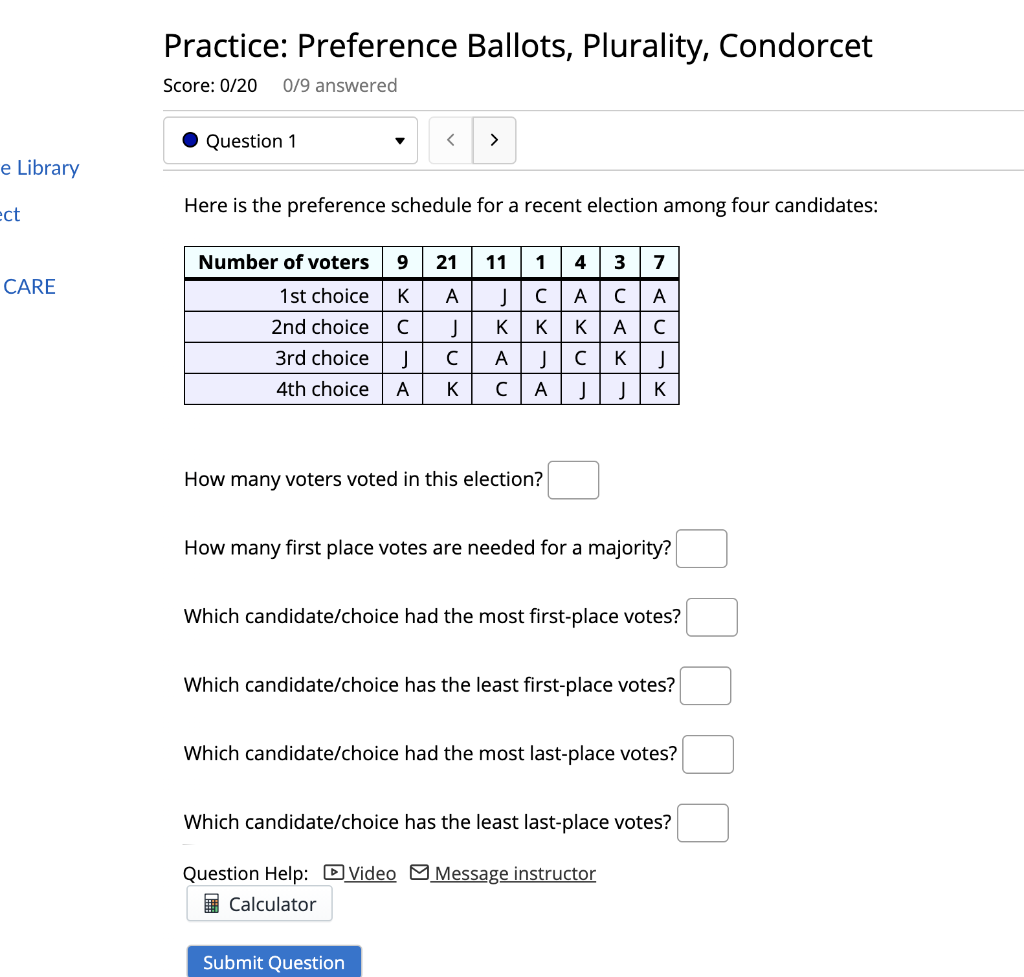Select the most first-place votes answer box
The image size is (1024, 977).
[x=712, y=617]
